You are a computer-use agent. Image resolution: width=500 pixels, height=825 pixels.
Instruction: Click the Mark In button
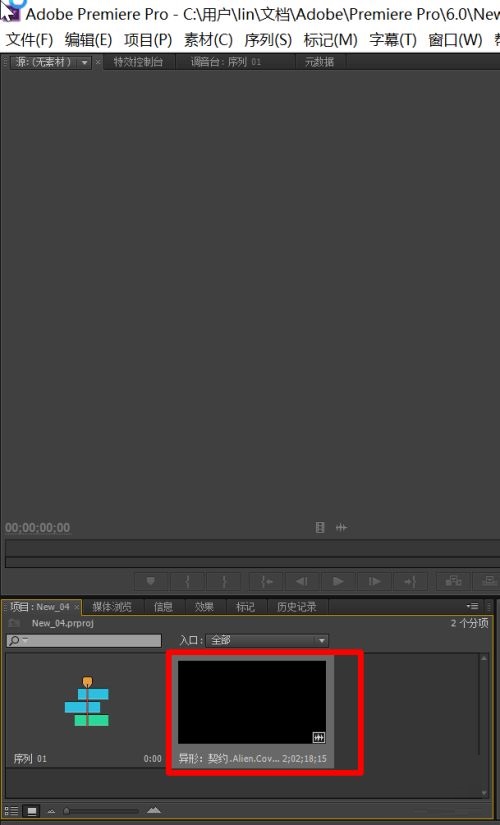pos(187,581)
